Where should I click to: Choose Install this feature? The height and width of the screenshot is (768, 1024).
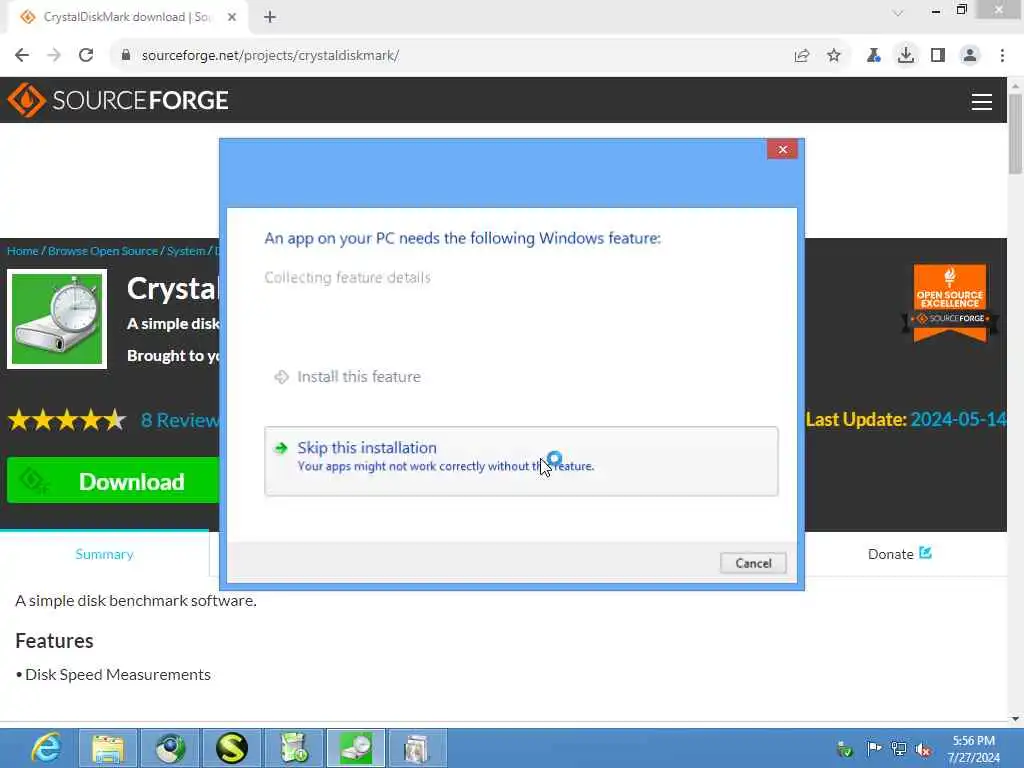point(358,377)
